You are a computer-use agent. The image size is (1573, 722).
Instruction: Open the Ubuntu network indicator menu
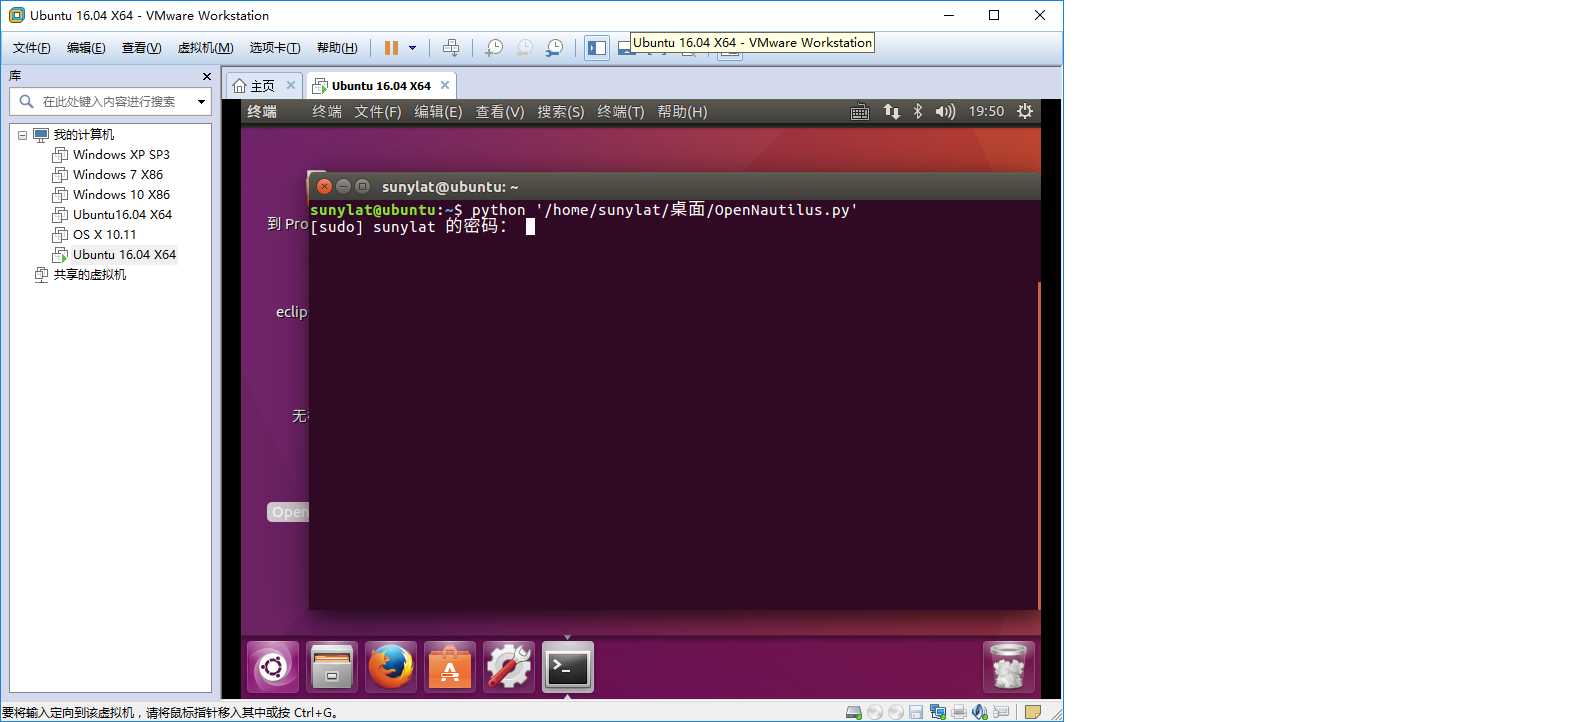point(892,112)
